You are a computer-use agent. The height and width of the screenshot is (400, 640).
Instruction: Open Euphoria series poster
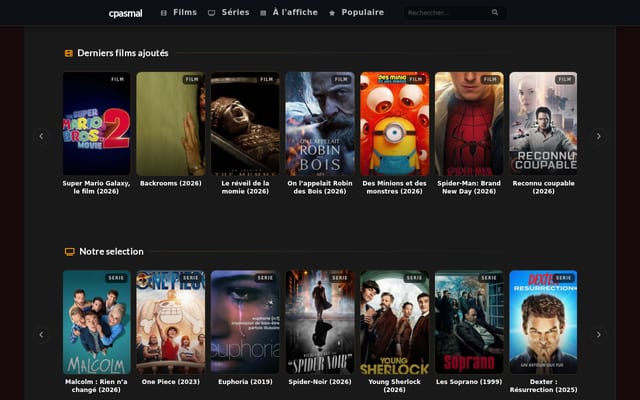click(245, 322)
